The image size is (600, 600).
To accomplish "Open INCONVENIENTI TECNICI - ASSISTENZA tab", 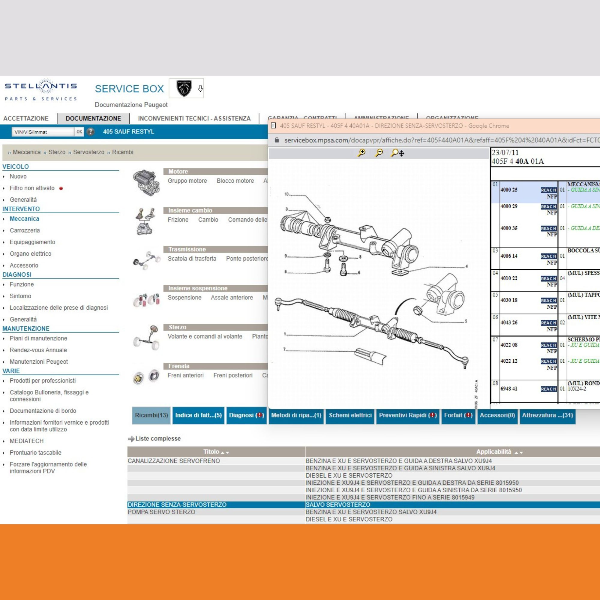I will 194,119.
